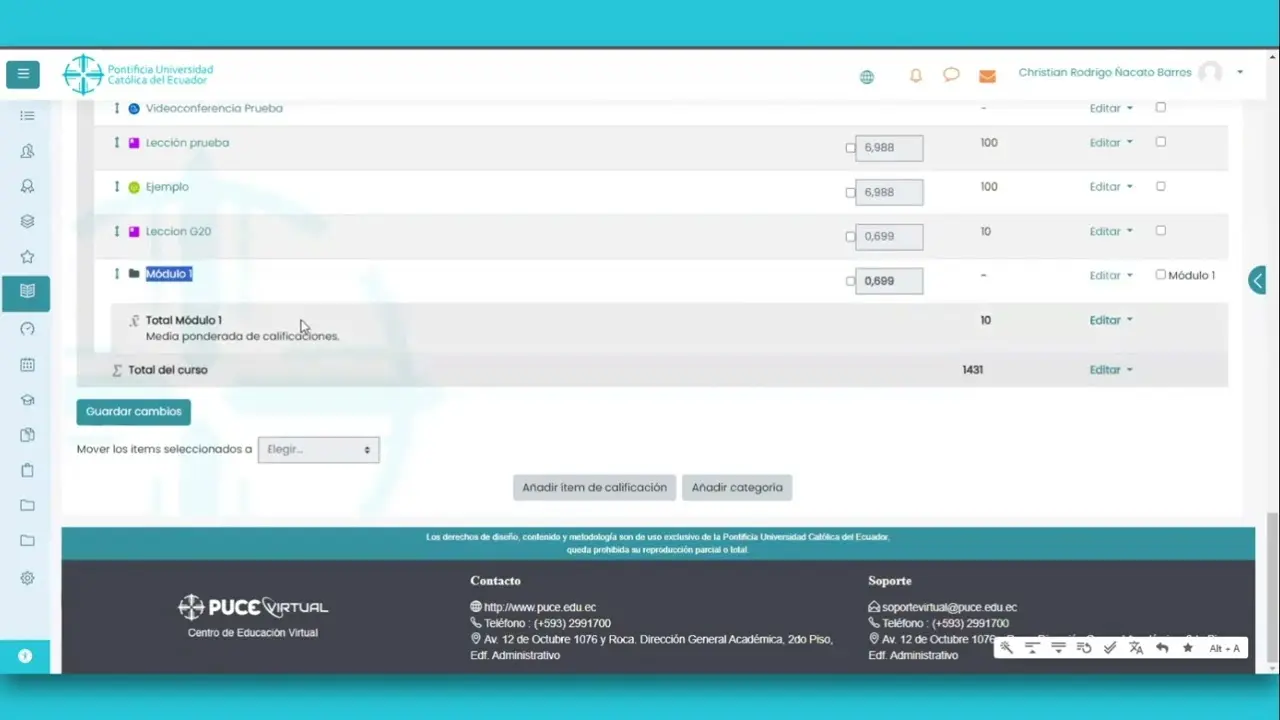The height and width of the screenshot is (720, 1280).
Task: Toggle weight override checkbox for Módulo 1
Action: [851, 281]
